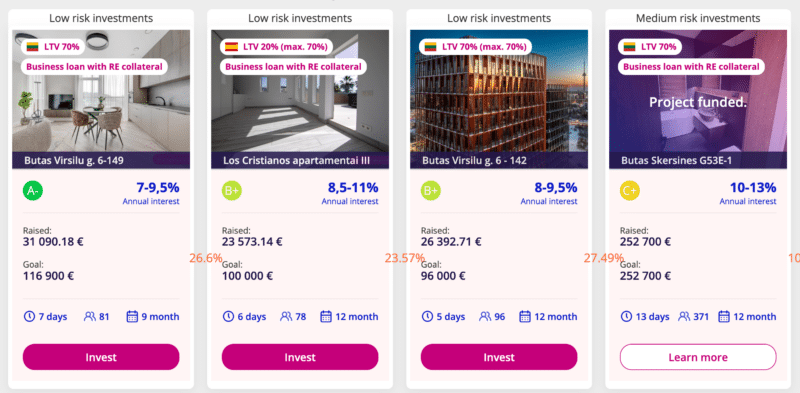Click the calendar icon on Butas Virsilu 6 - 142 card
Viewport: 800px width, 393px height.
point(525,316)
